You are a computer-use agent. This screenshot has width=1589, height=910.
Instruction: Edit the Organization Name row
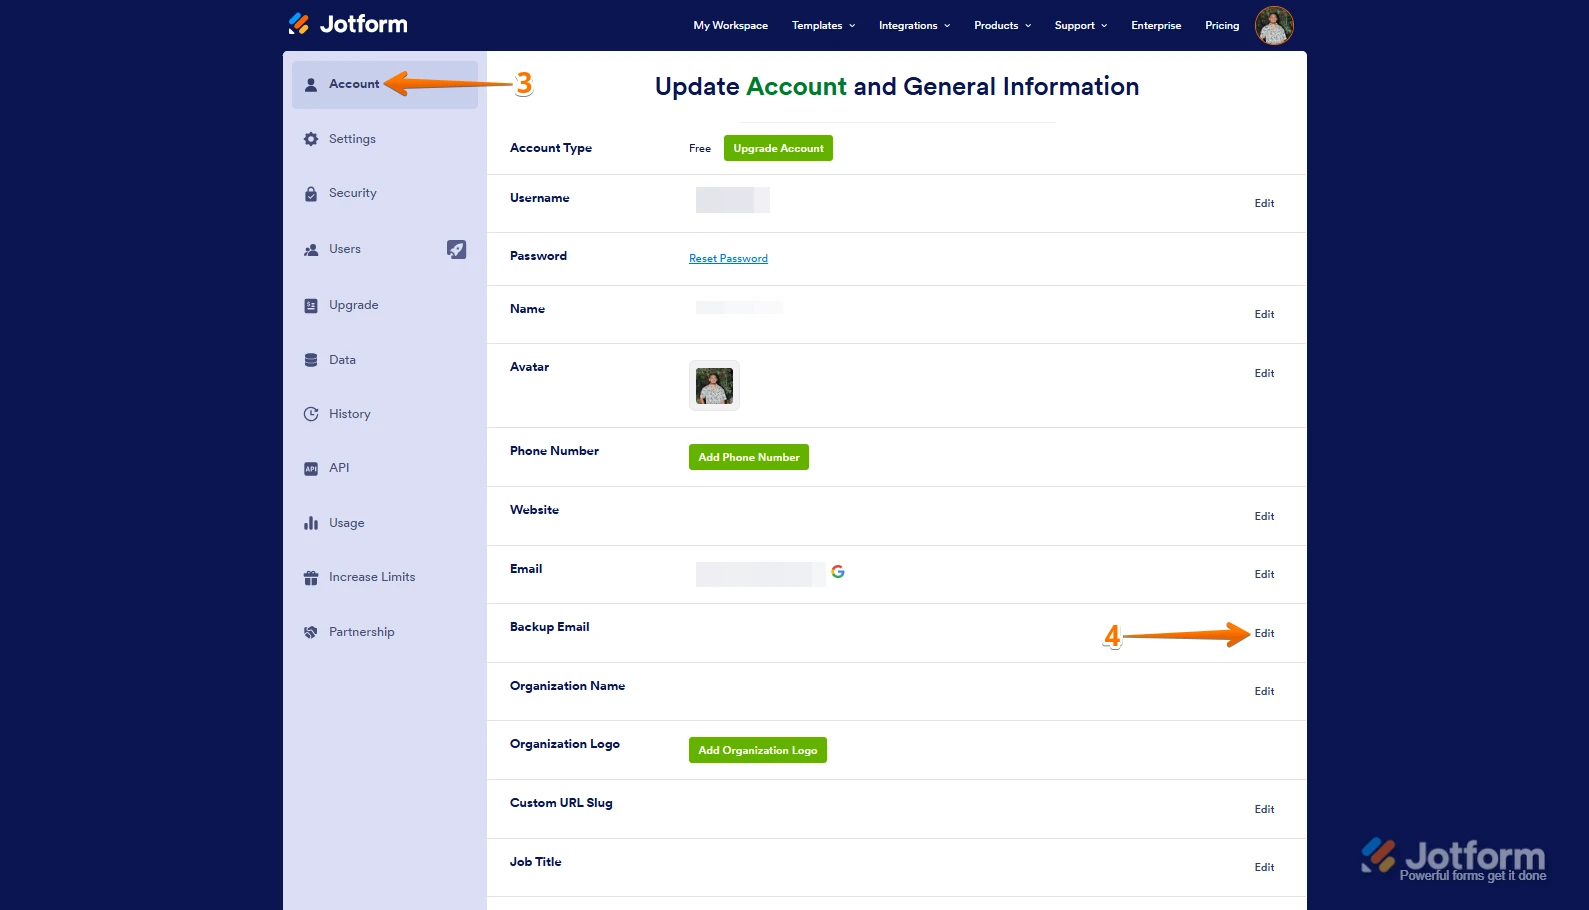click(x=1264, y=692)
